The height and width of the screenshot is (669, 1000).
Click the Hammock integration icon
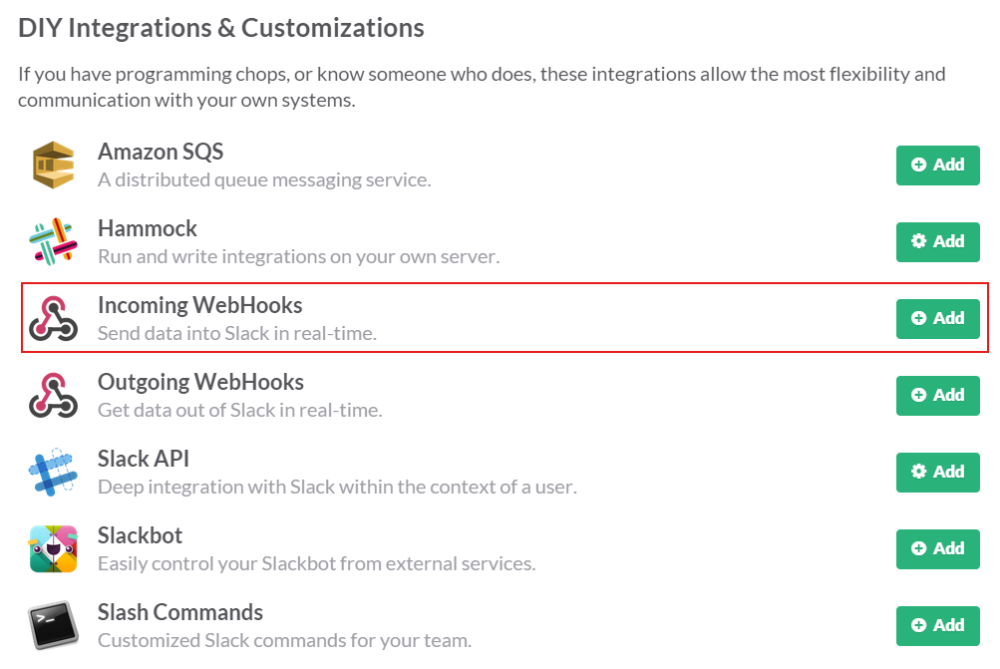[x=53, y=241]
